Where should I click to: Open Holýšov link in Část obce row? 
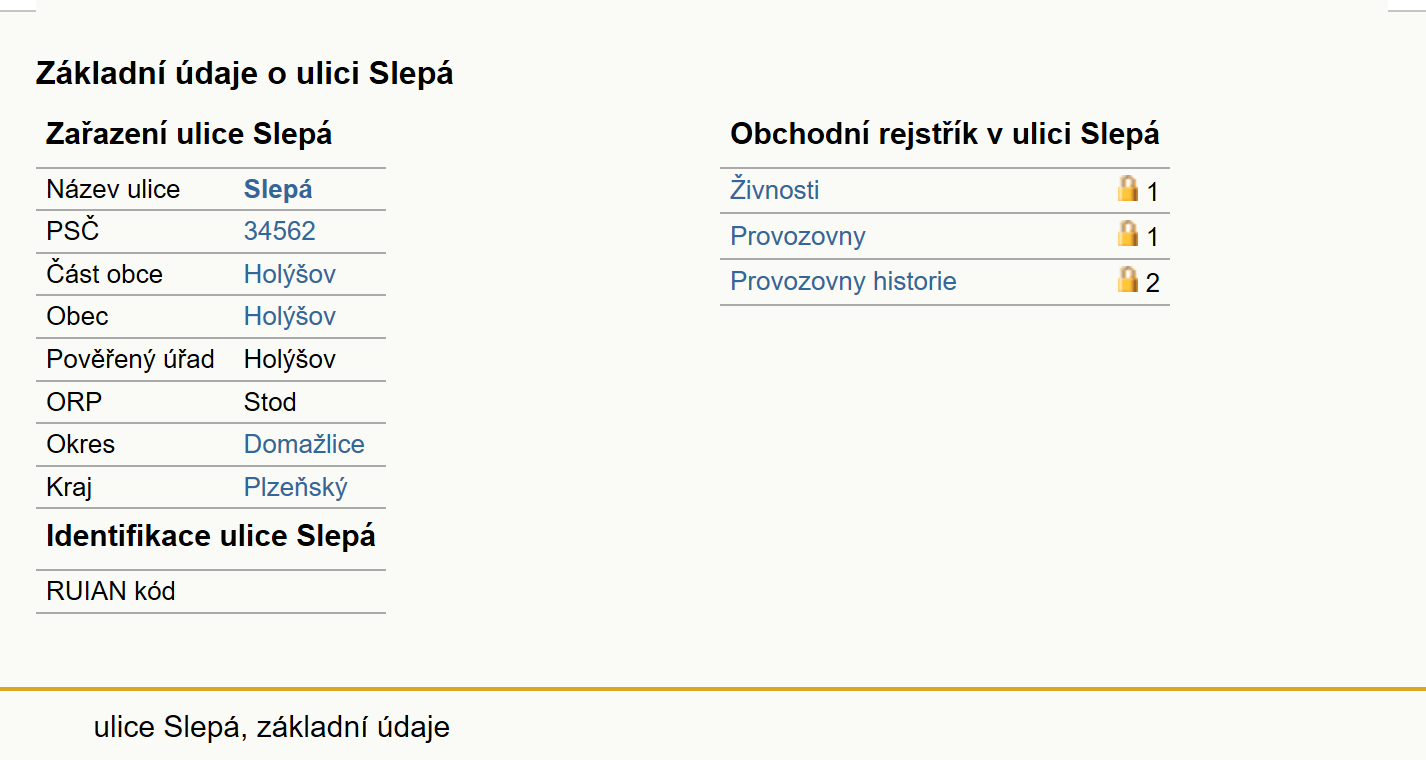tap(290, 274)
